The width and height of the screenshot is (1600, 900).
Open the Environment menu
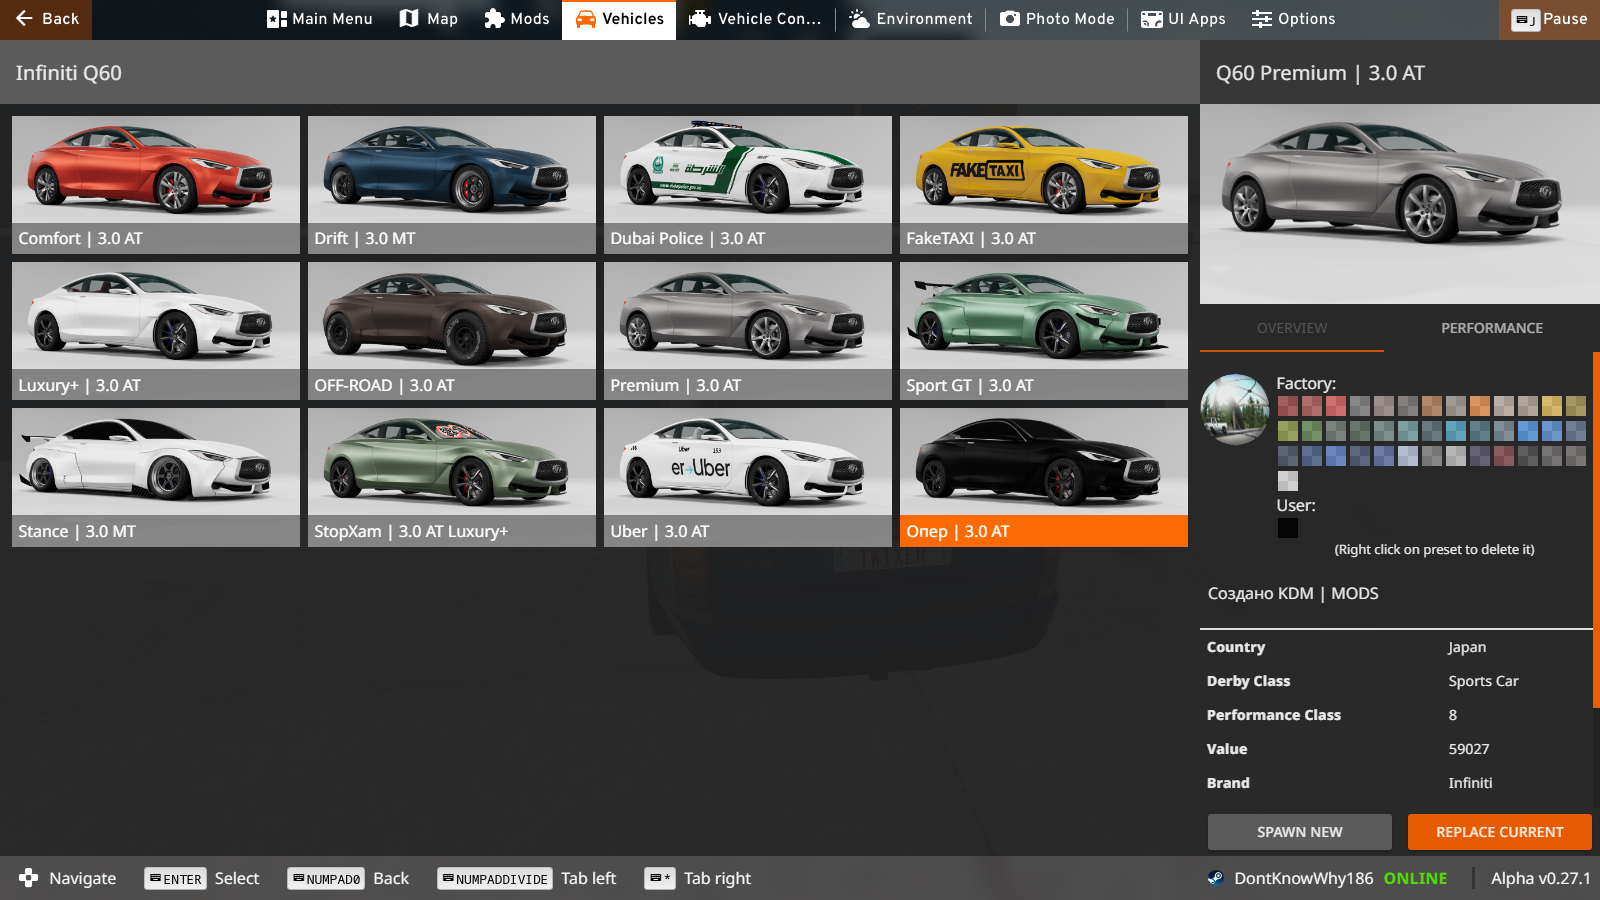coord(910,19)
